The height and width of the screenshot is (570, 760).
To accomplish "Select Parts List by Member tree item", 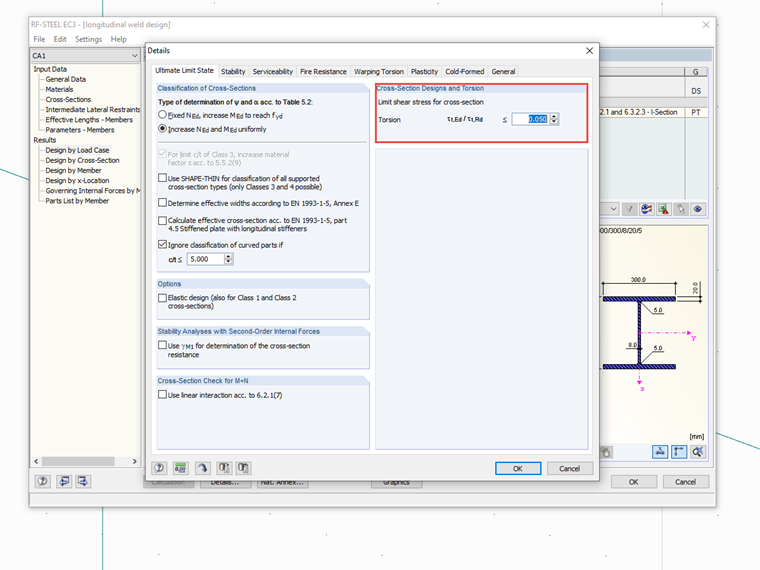I will (77, 201).
